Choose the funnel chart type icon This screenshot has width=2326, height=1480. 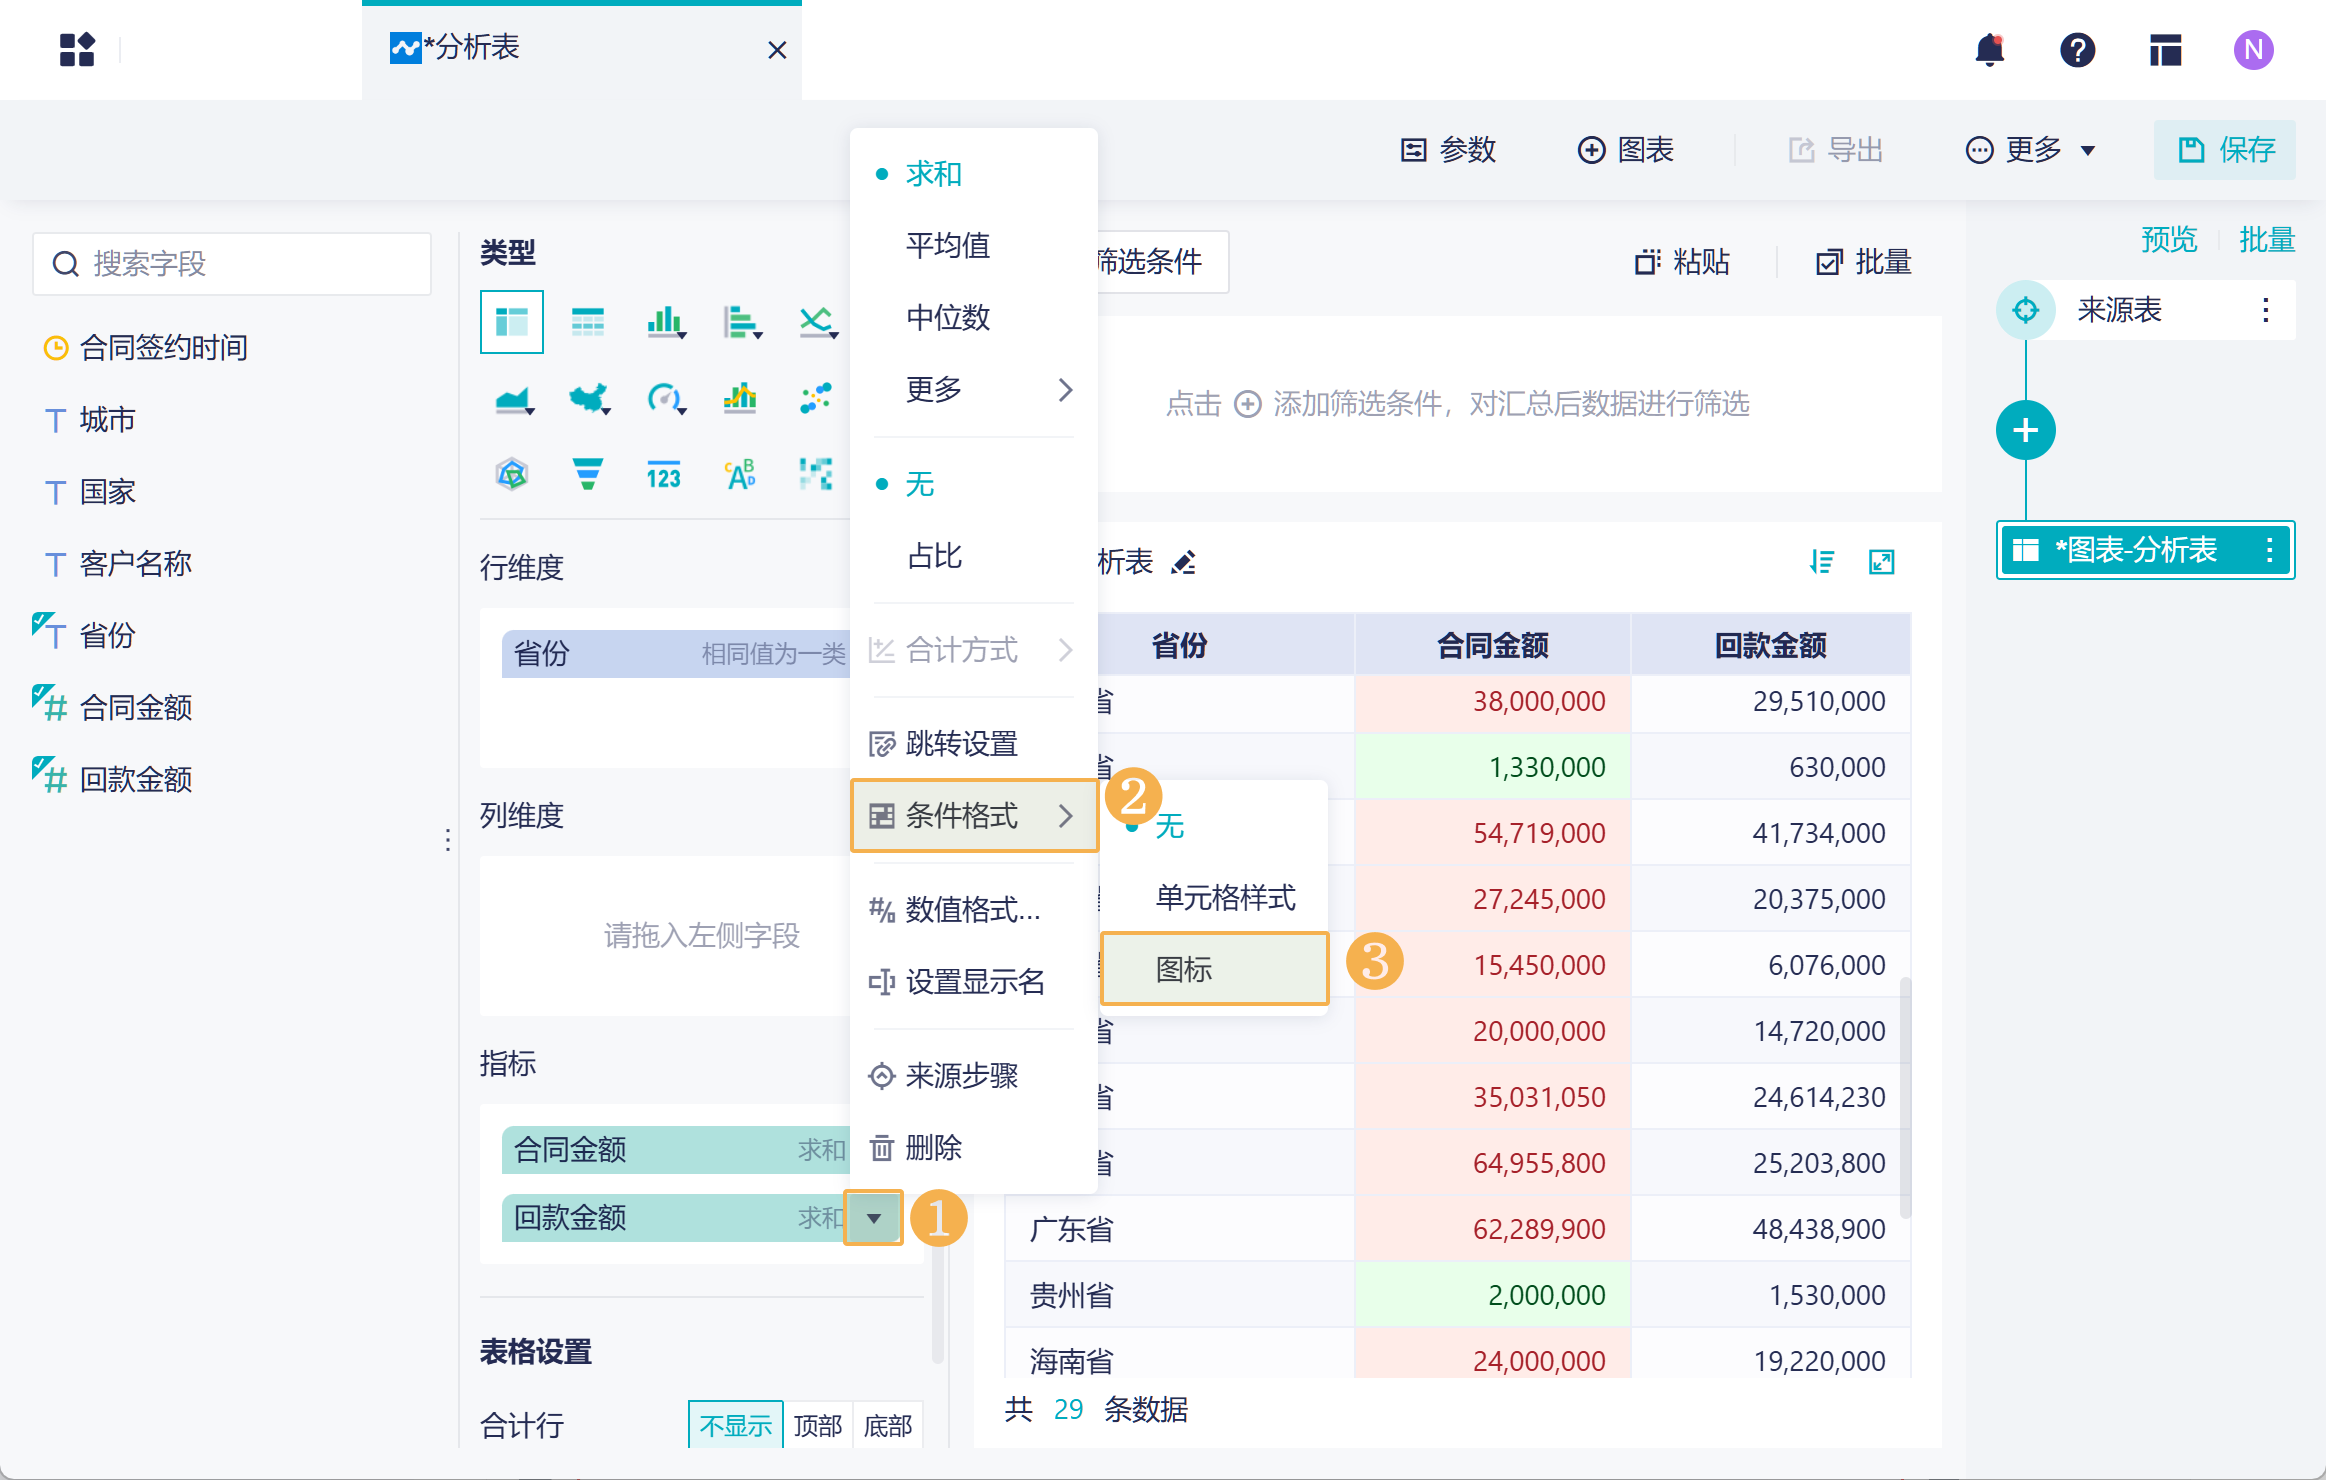click(587, 474)
